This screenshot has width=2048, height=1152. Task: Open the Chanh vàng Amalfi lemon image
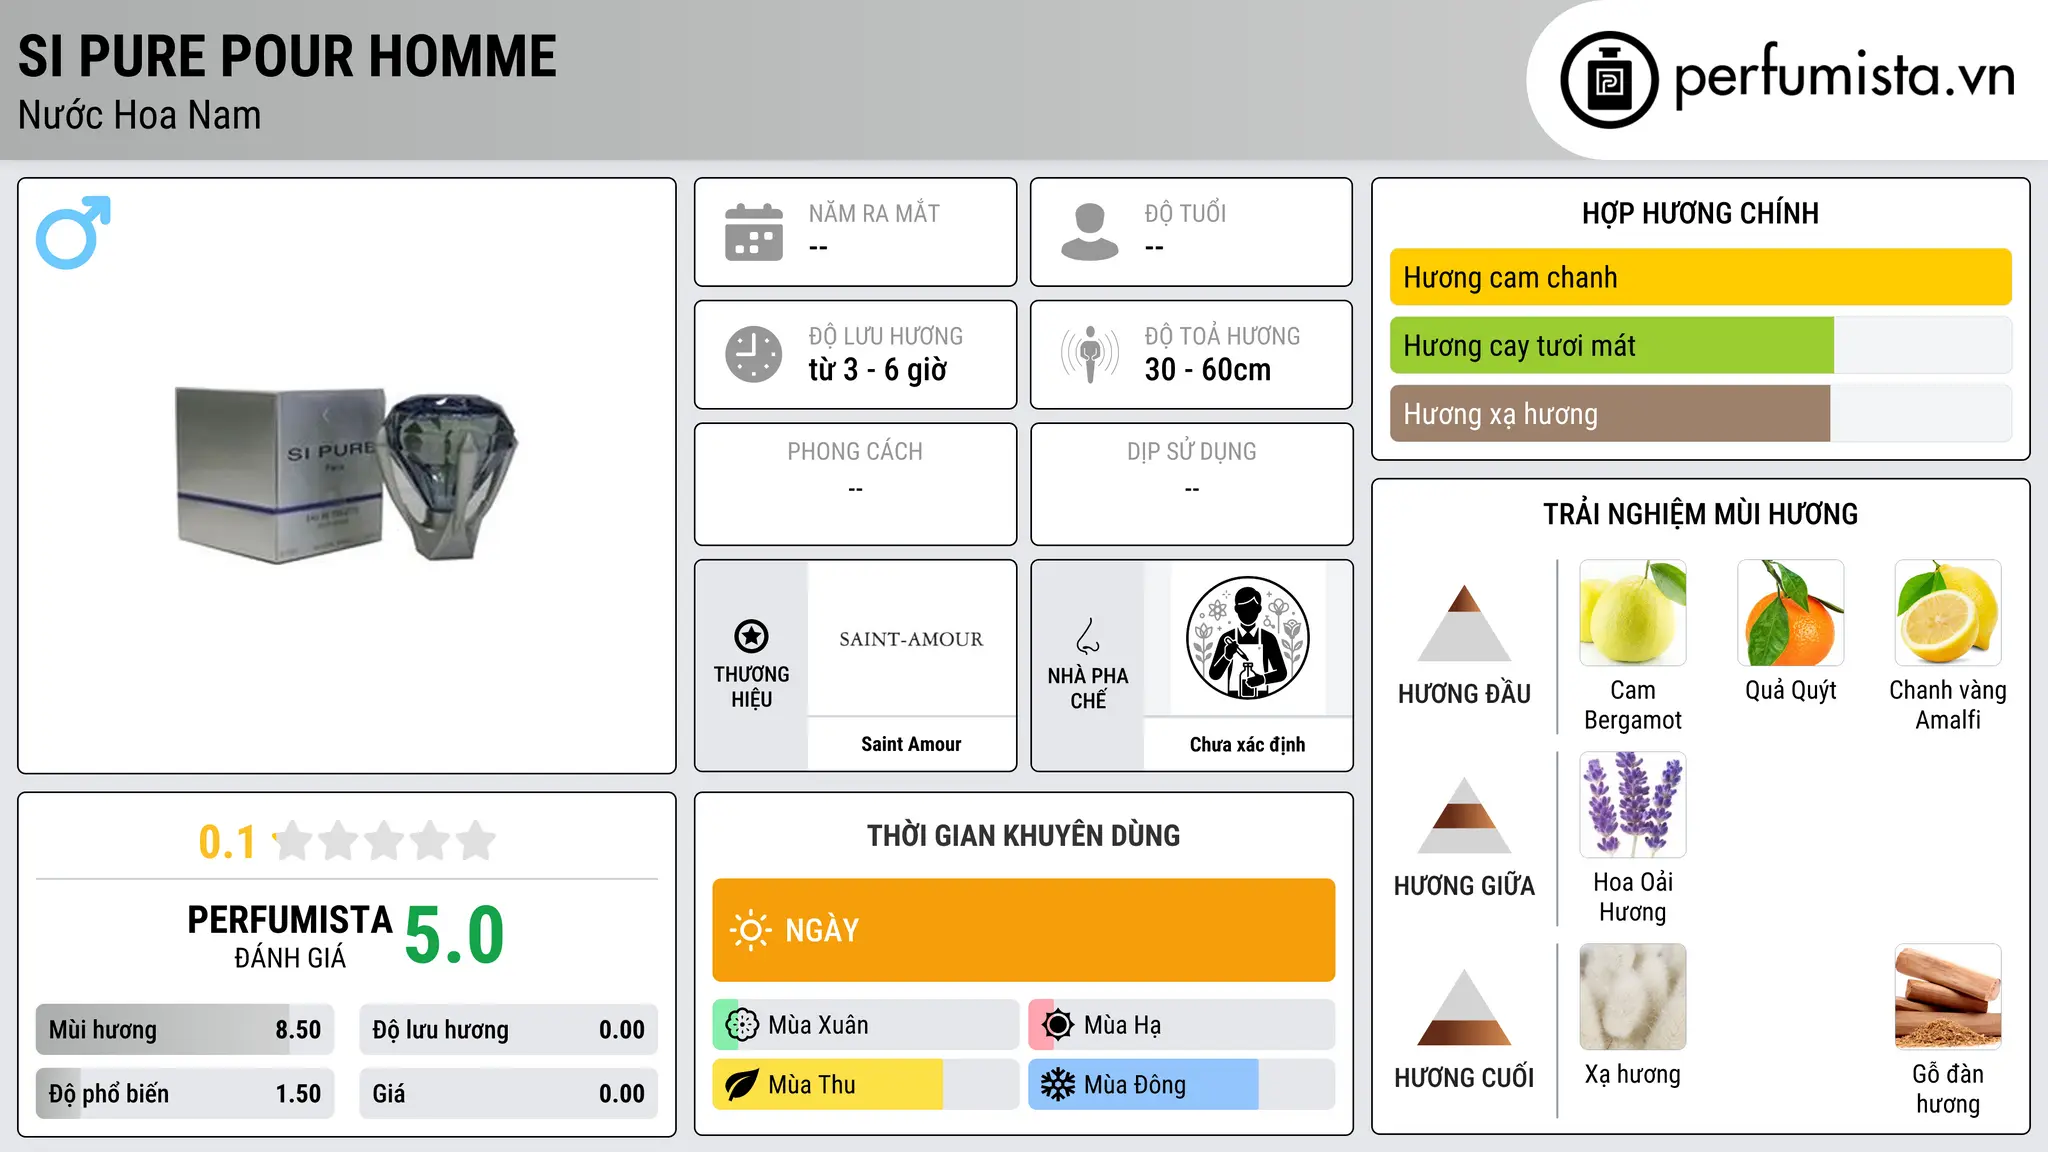pos(1948,613)
